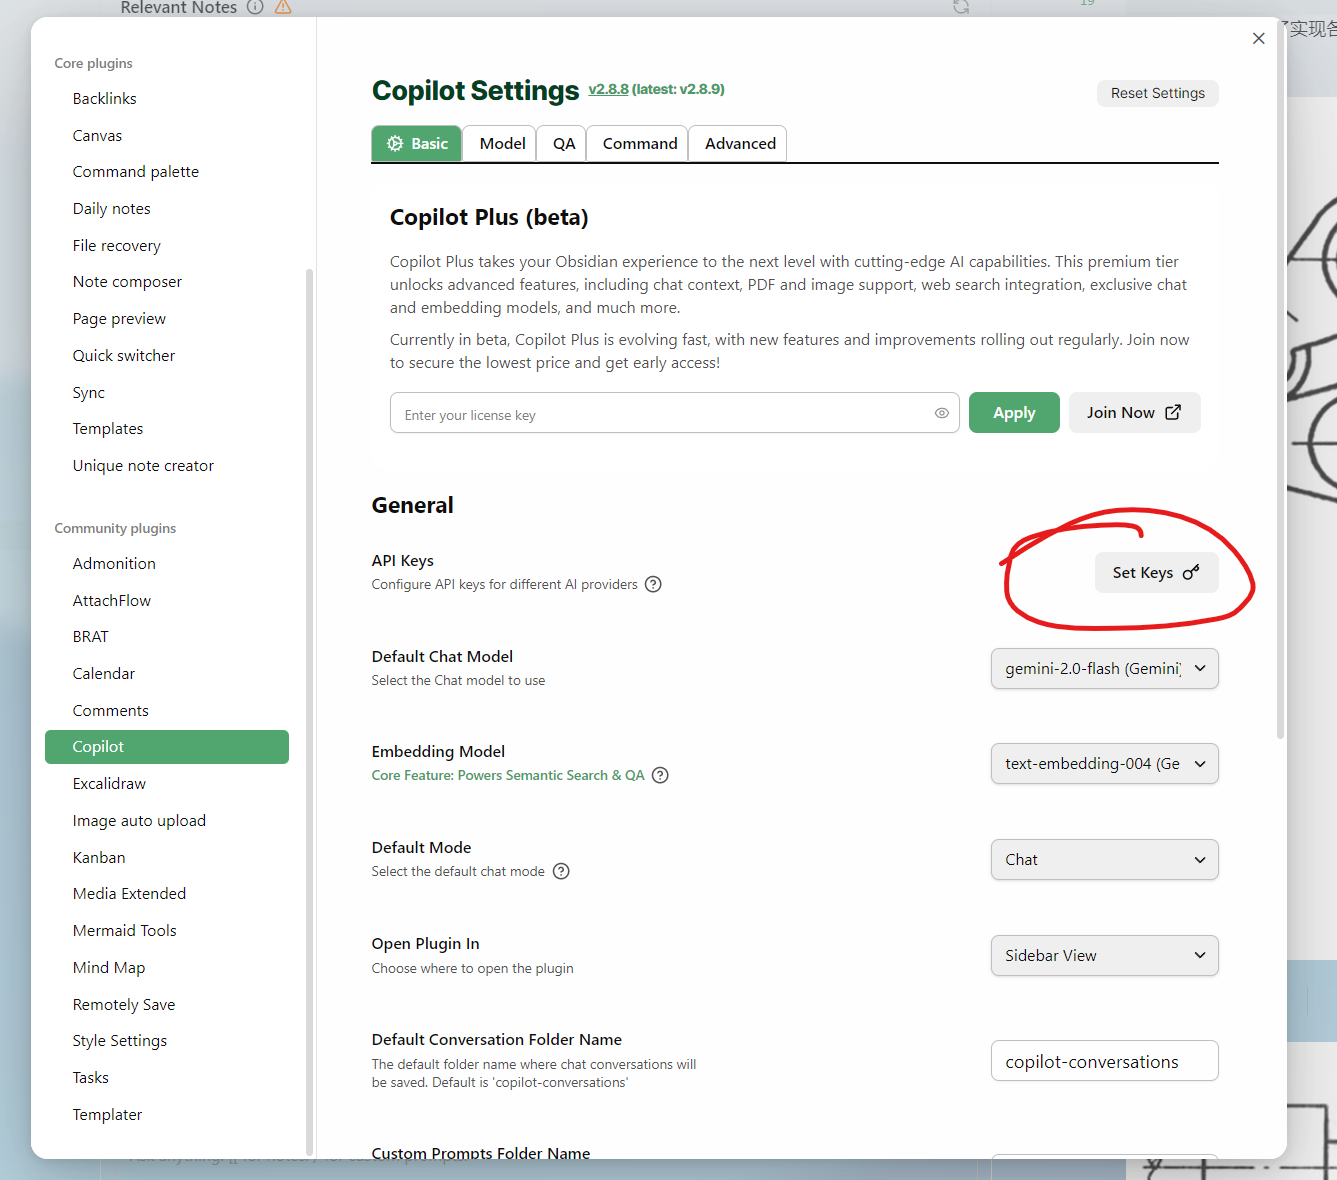Screen dimensions: 1337x1180
Task: Open Media Extended settings
Action: click(x=167, y=893)
